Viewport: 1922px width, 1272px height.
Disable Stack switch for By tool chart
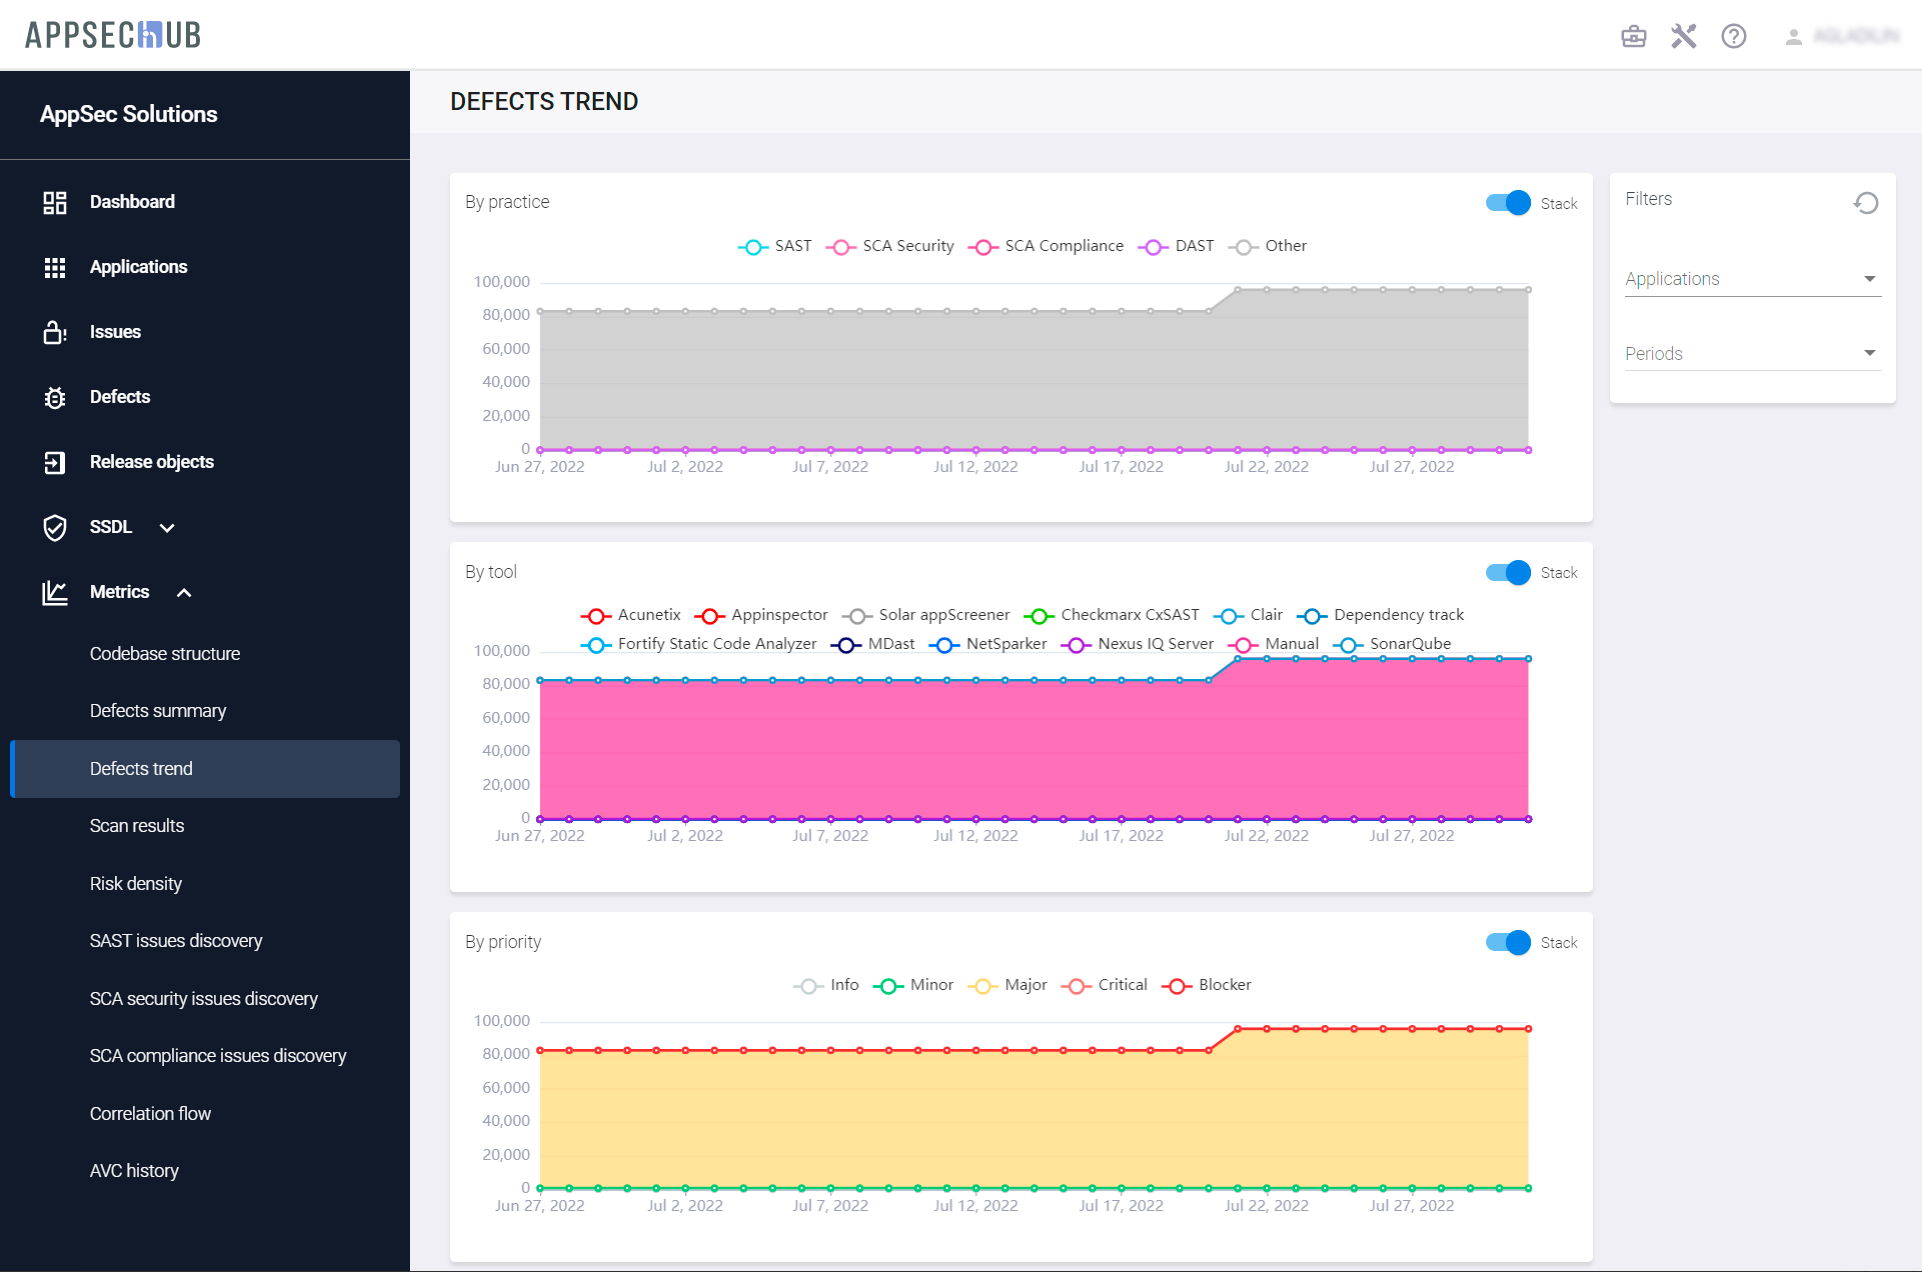(1508, 572)
